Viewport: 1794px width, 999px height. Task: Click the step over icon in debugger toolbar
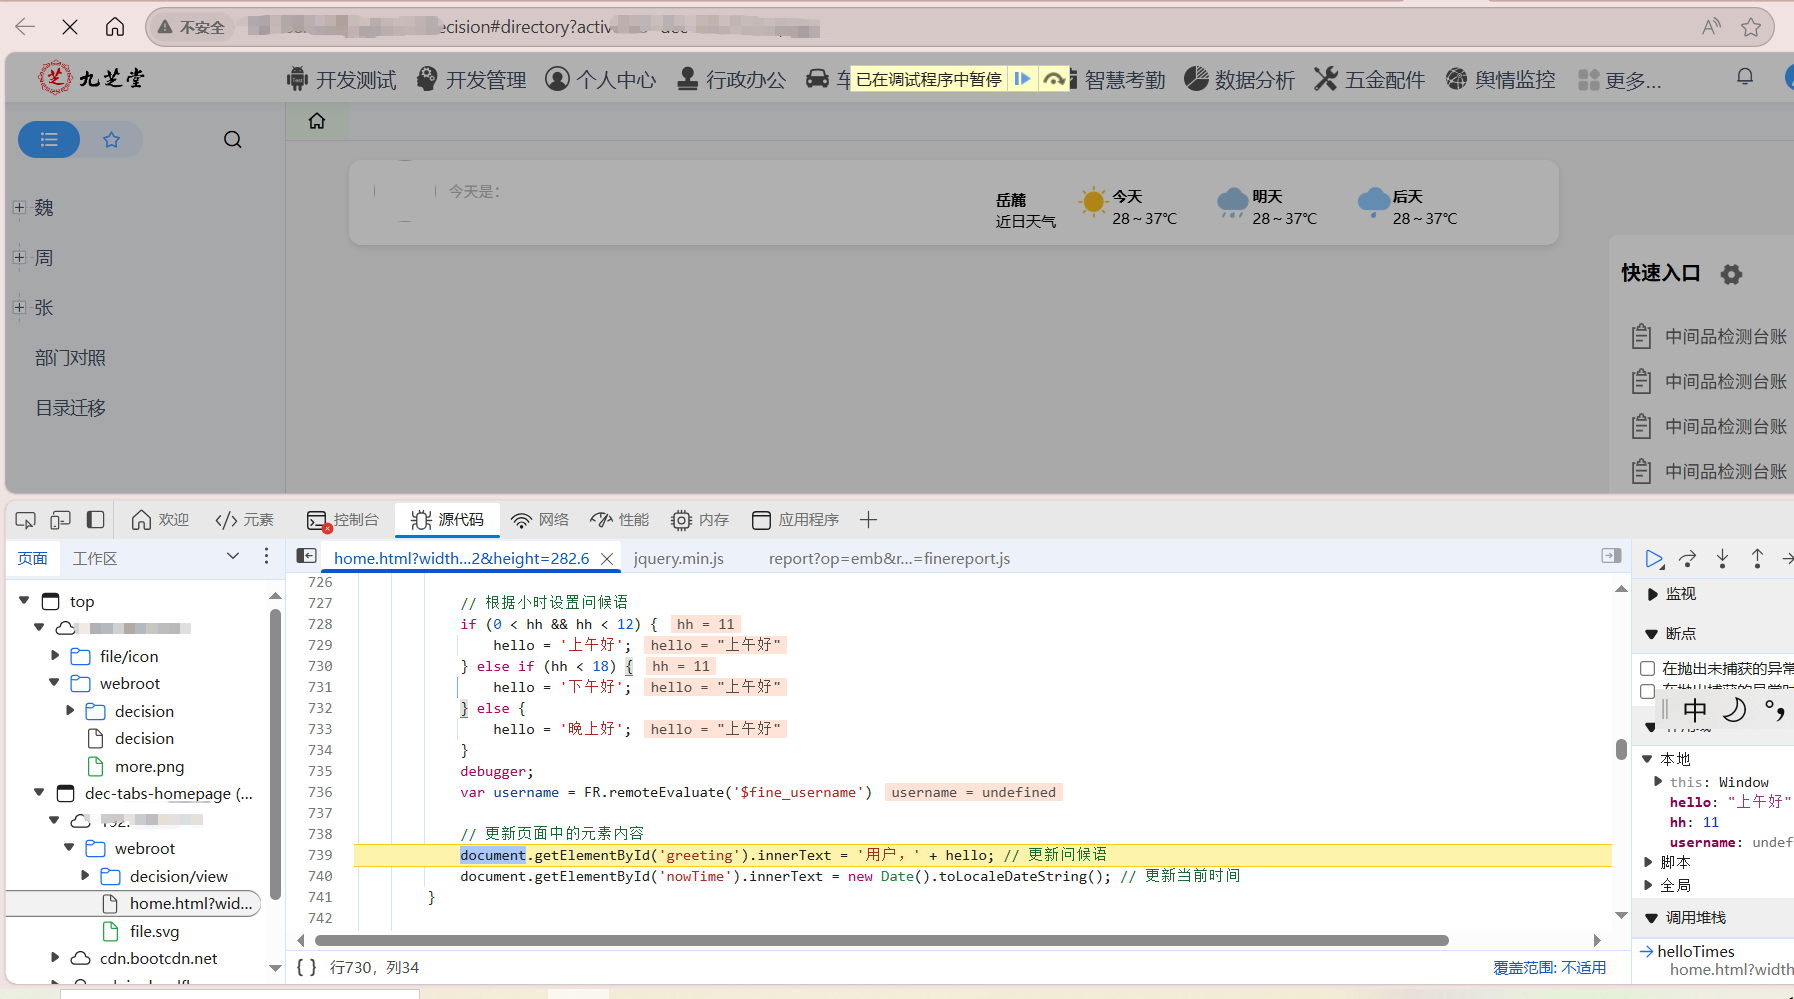point(1688,559)
